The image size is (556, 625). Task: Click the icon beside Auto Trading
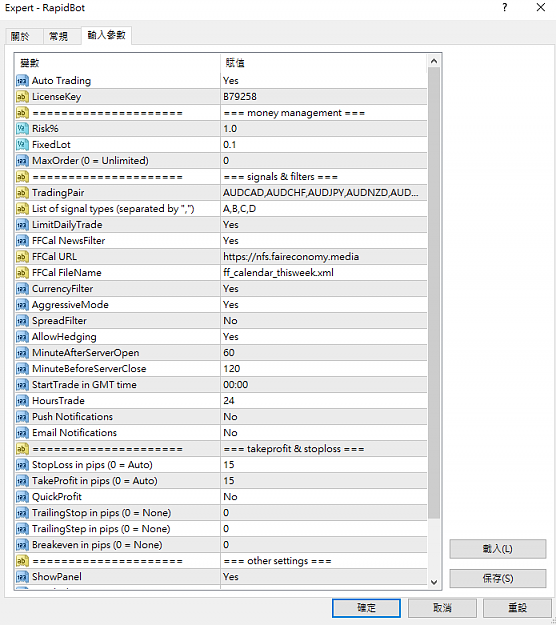tap(22, 81)
